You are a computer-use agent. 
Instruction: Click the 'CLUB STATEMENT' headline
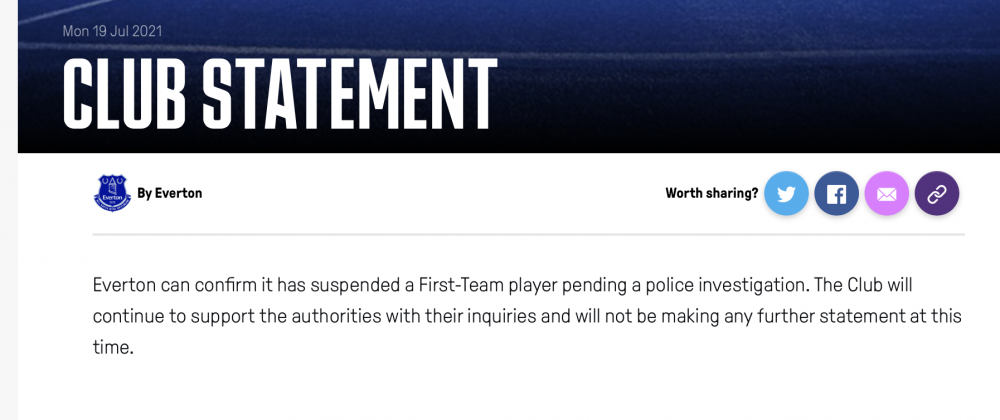tap(279, 94)
